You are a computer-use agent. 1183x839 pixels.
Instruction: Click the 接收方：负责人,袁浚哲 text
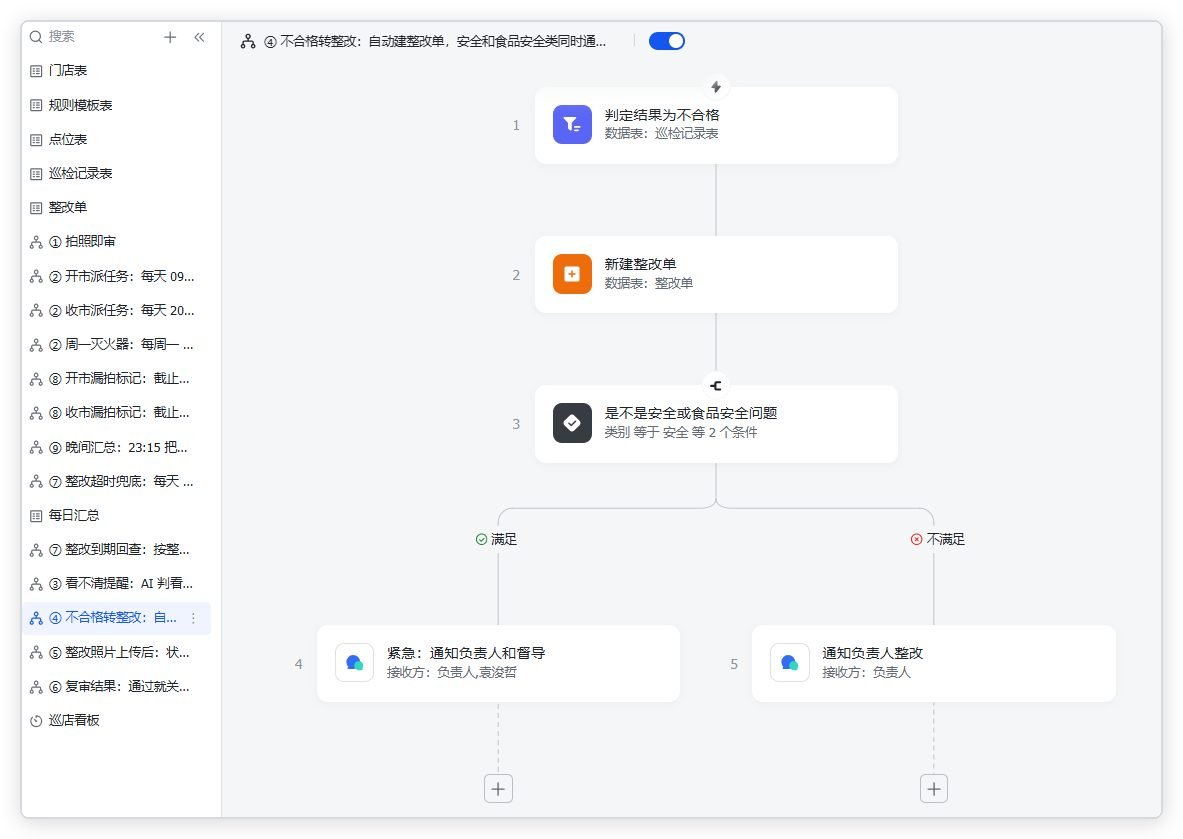(452, 673)
